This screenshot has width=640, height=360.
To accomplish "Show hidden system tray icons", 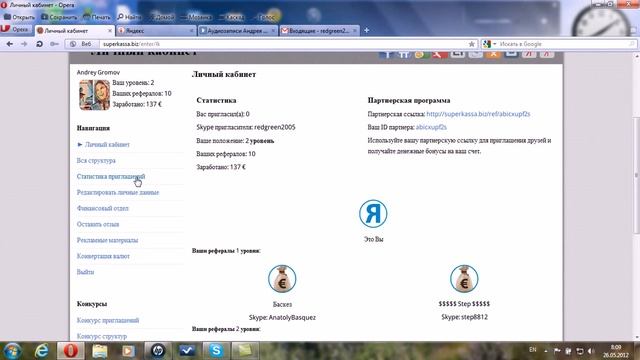I will (546, 351).
